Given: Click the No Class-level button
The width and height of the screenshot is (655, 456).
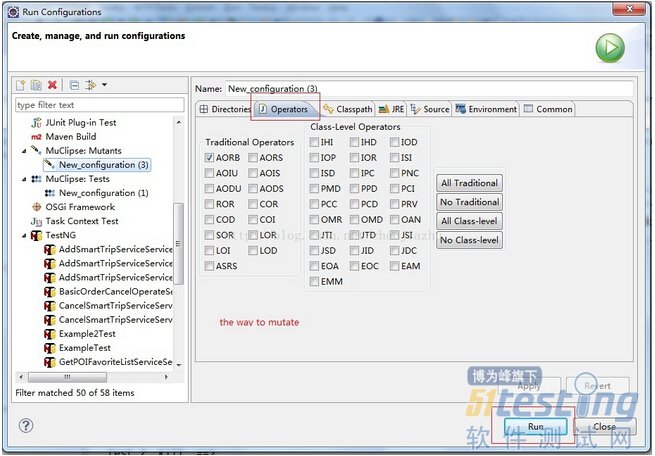Looking at the screenshot, I should [470, 241].
